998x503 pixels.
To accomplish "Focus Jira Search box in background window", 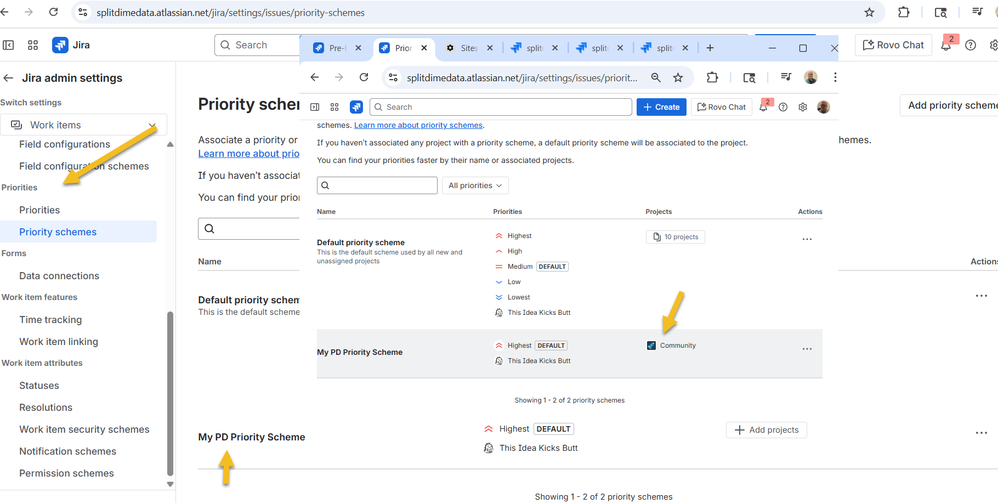I will (x=257, y=45).
